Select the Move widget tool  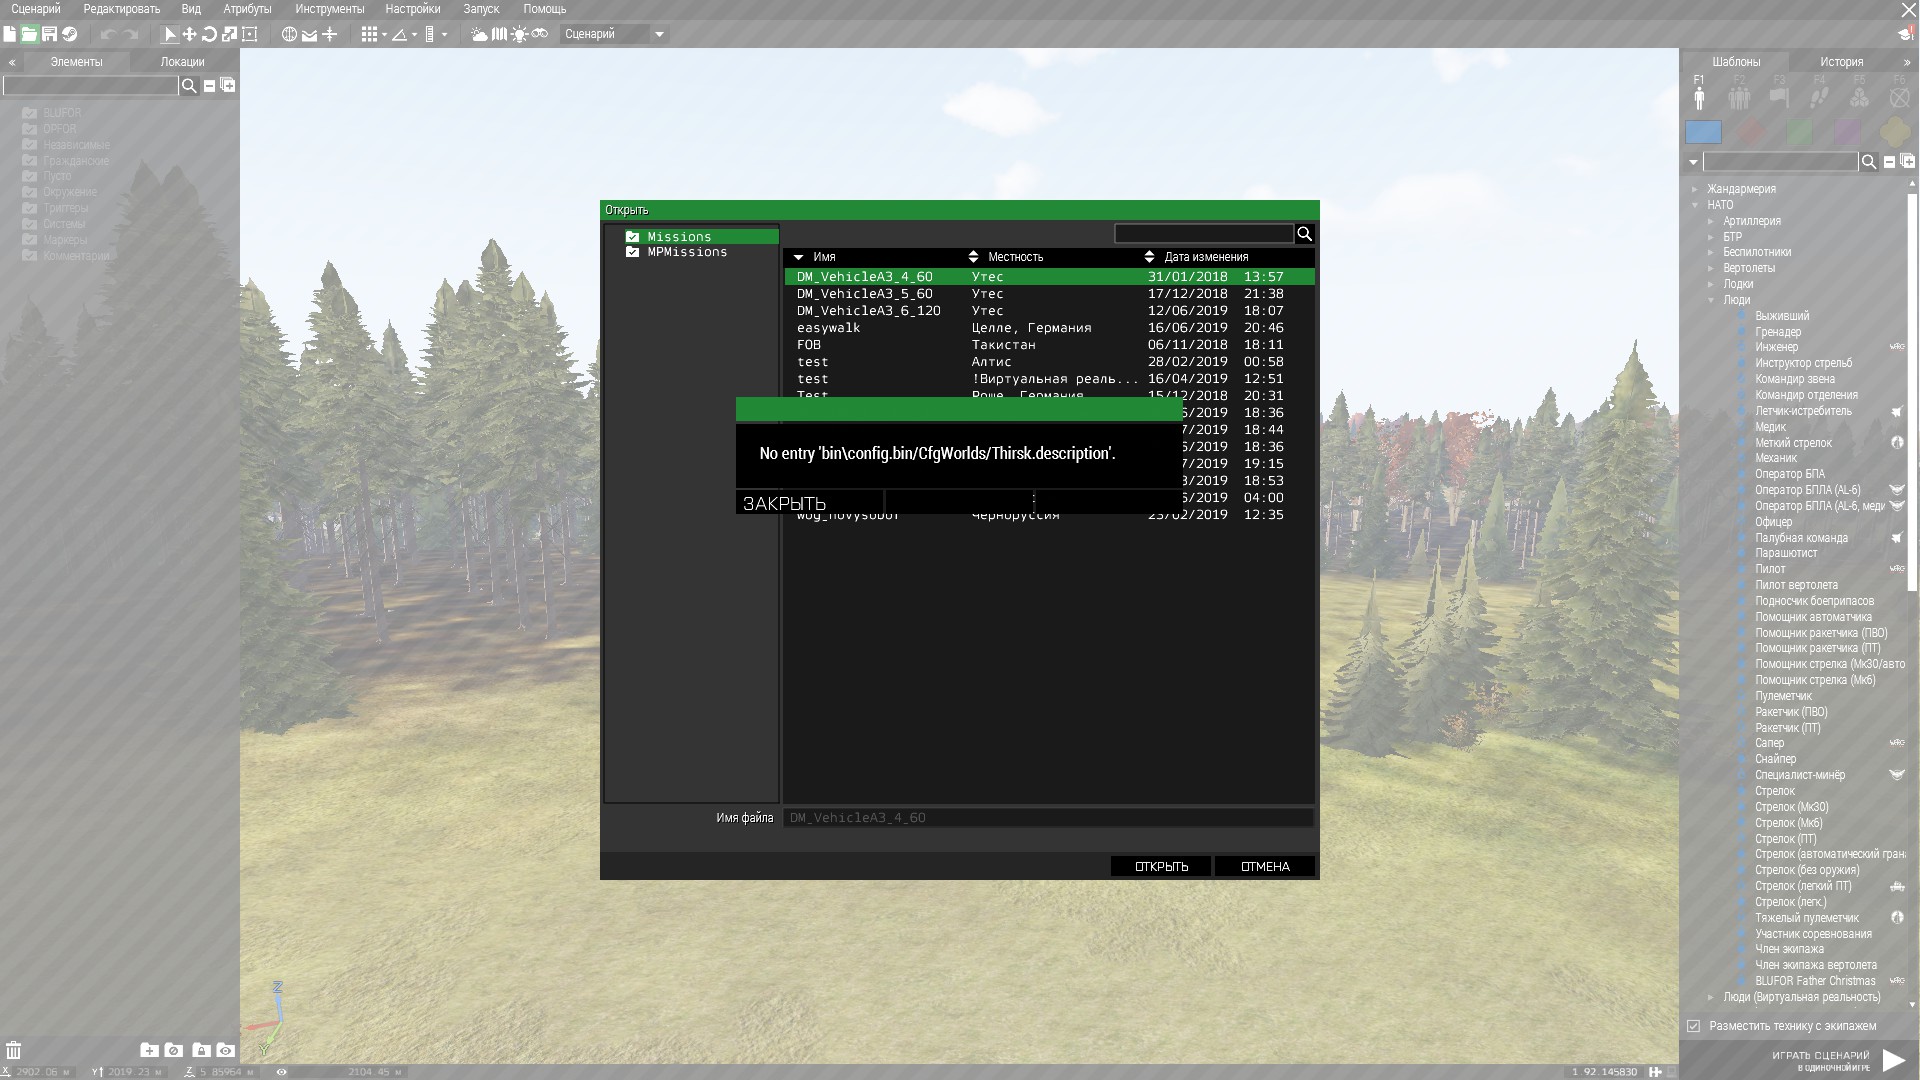click(x=189, y=34)
